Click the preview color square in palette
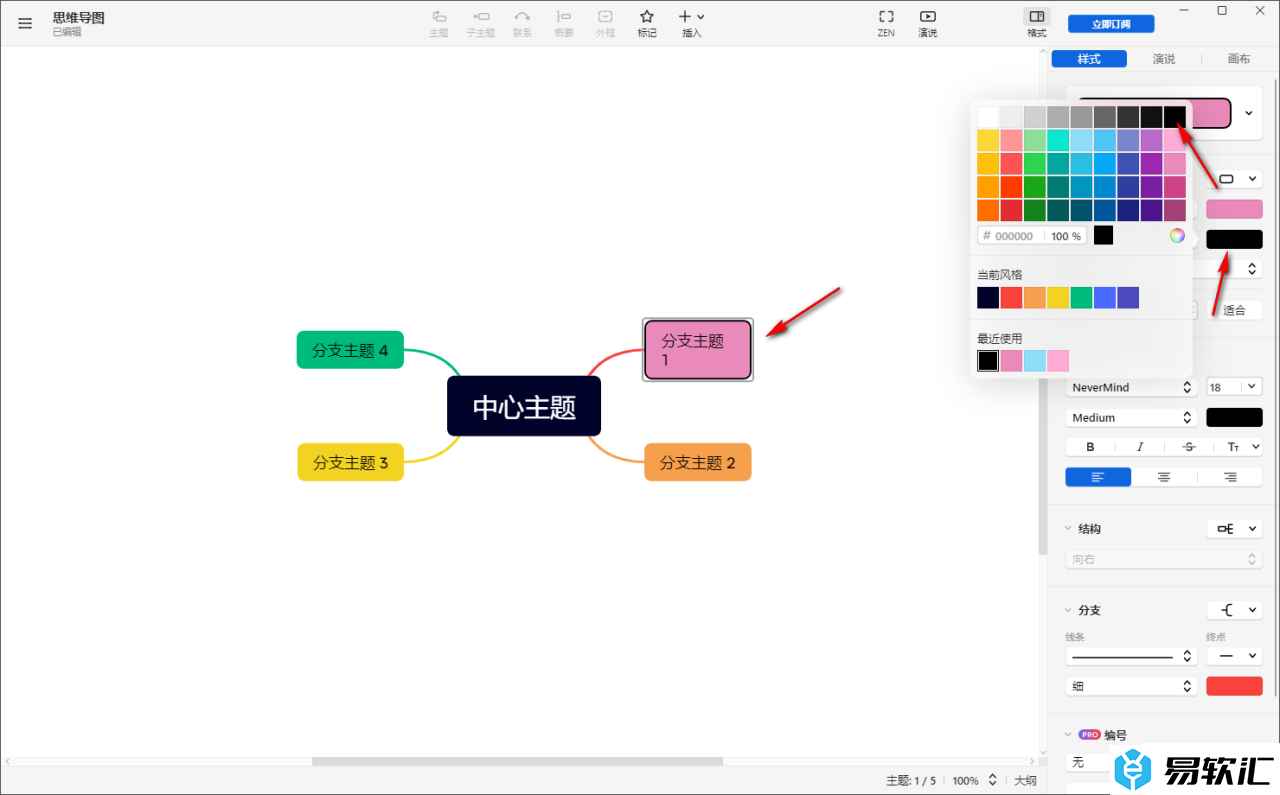The width and height of the screenshot is (1280, 795). pyautogui.click(x=1103, y=235)
